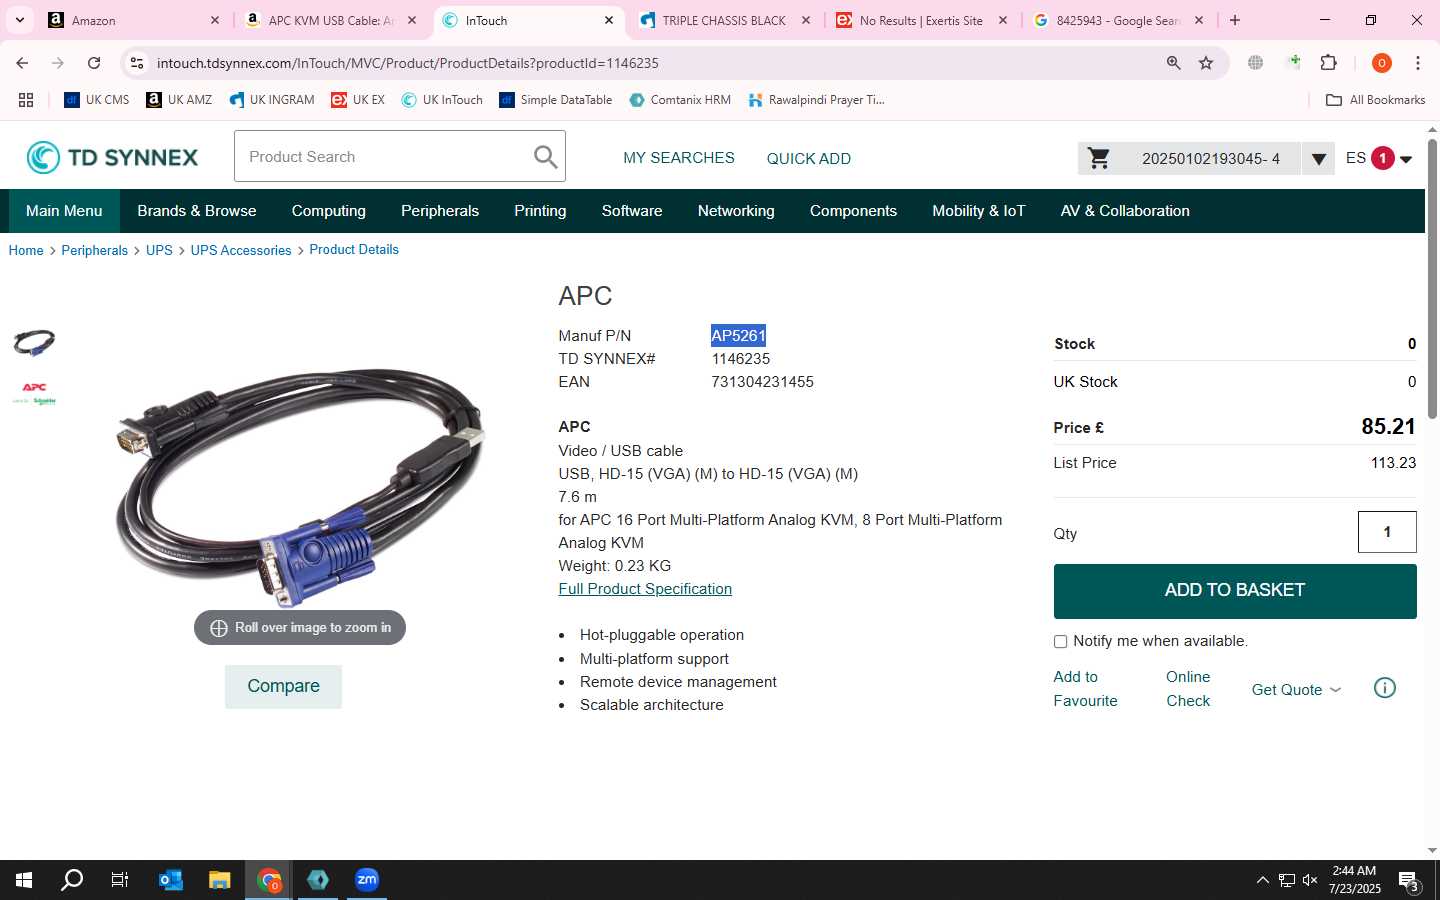Select the cable thumbnail image

34,343
